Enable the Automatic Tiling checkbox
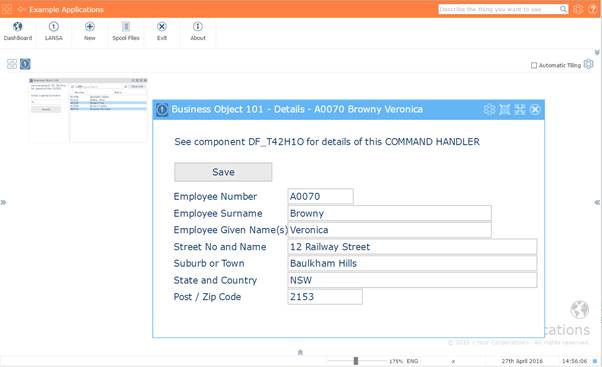602x367 pixels. tap(534, 66)
